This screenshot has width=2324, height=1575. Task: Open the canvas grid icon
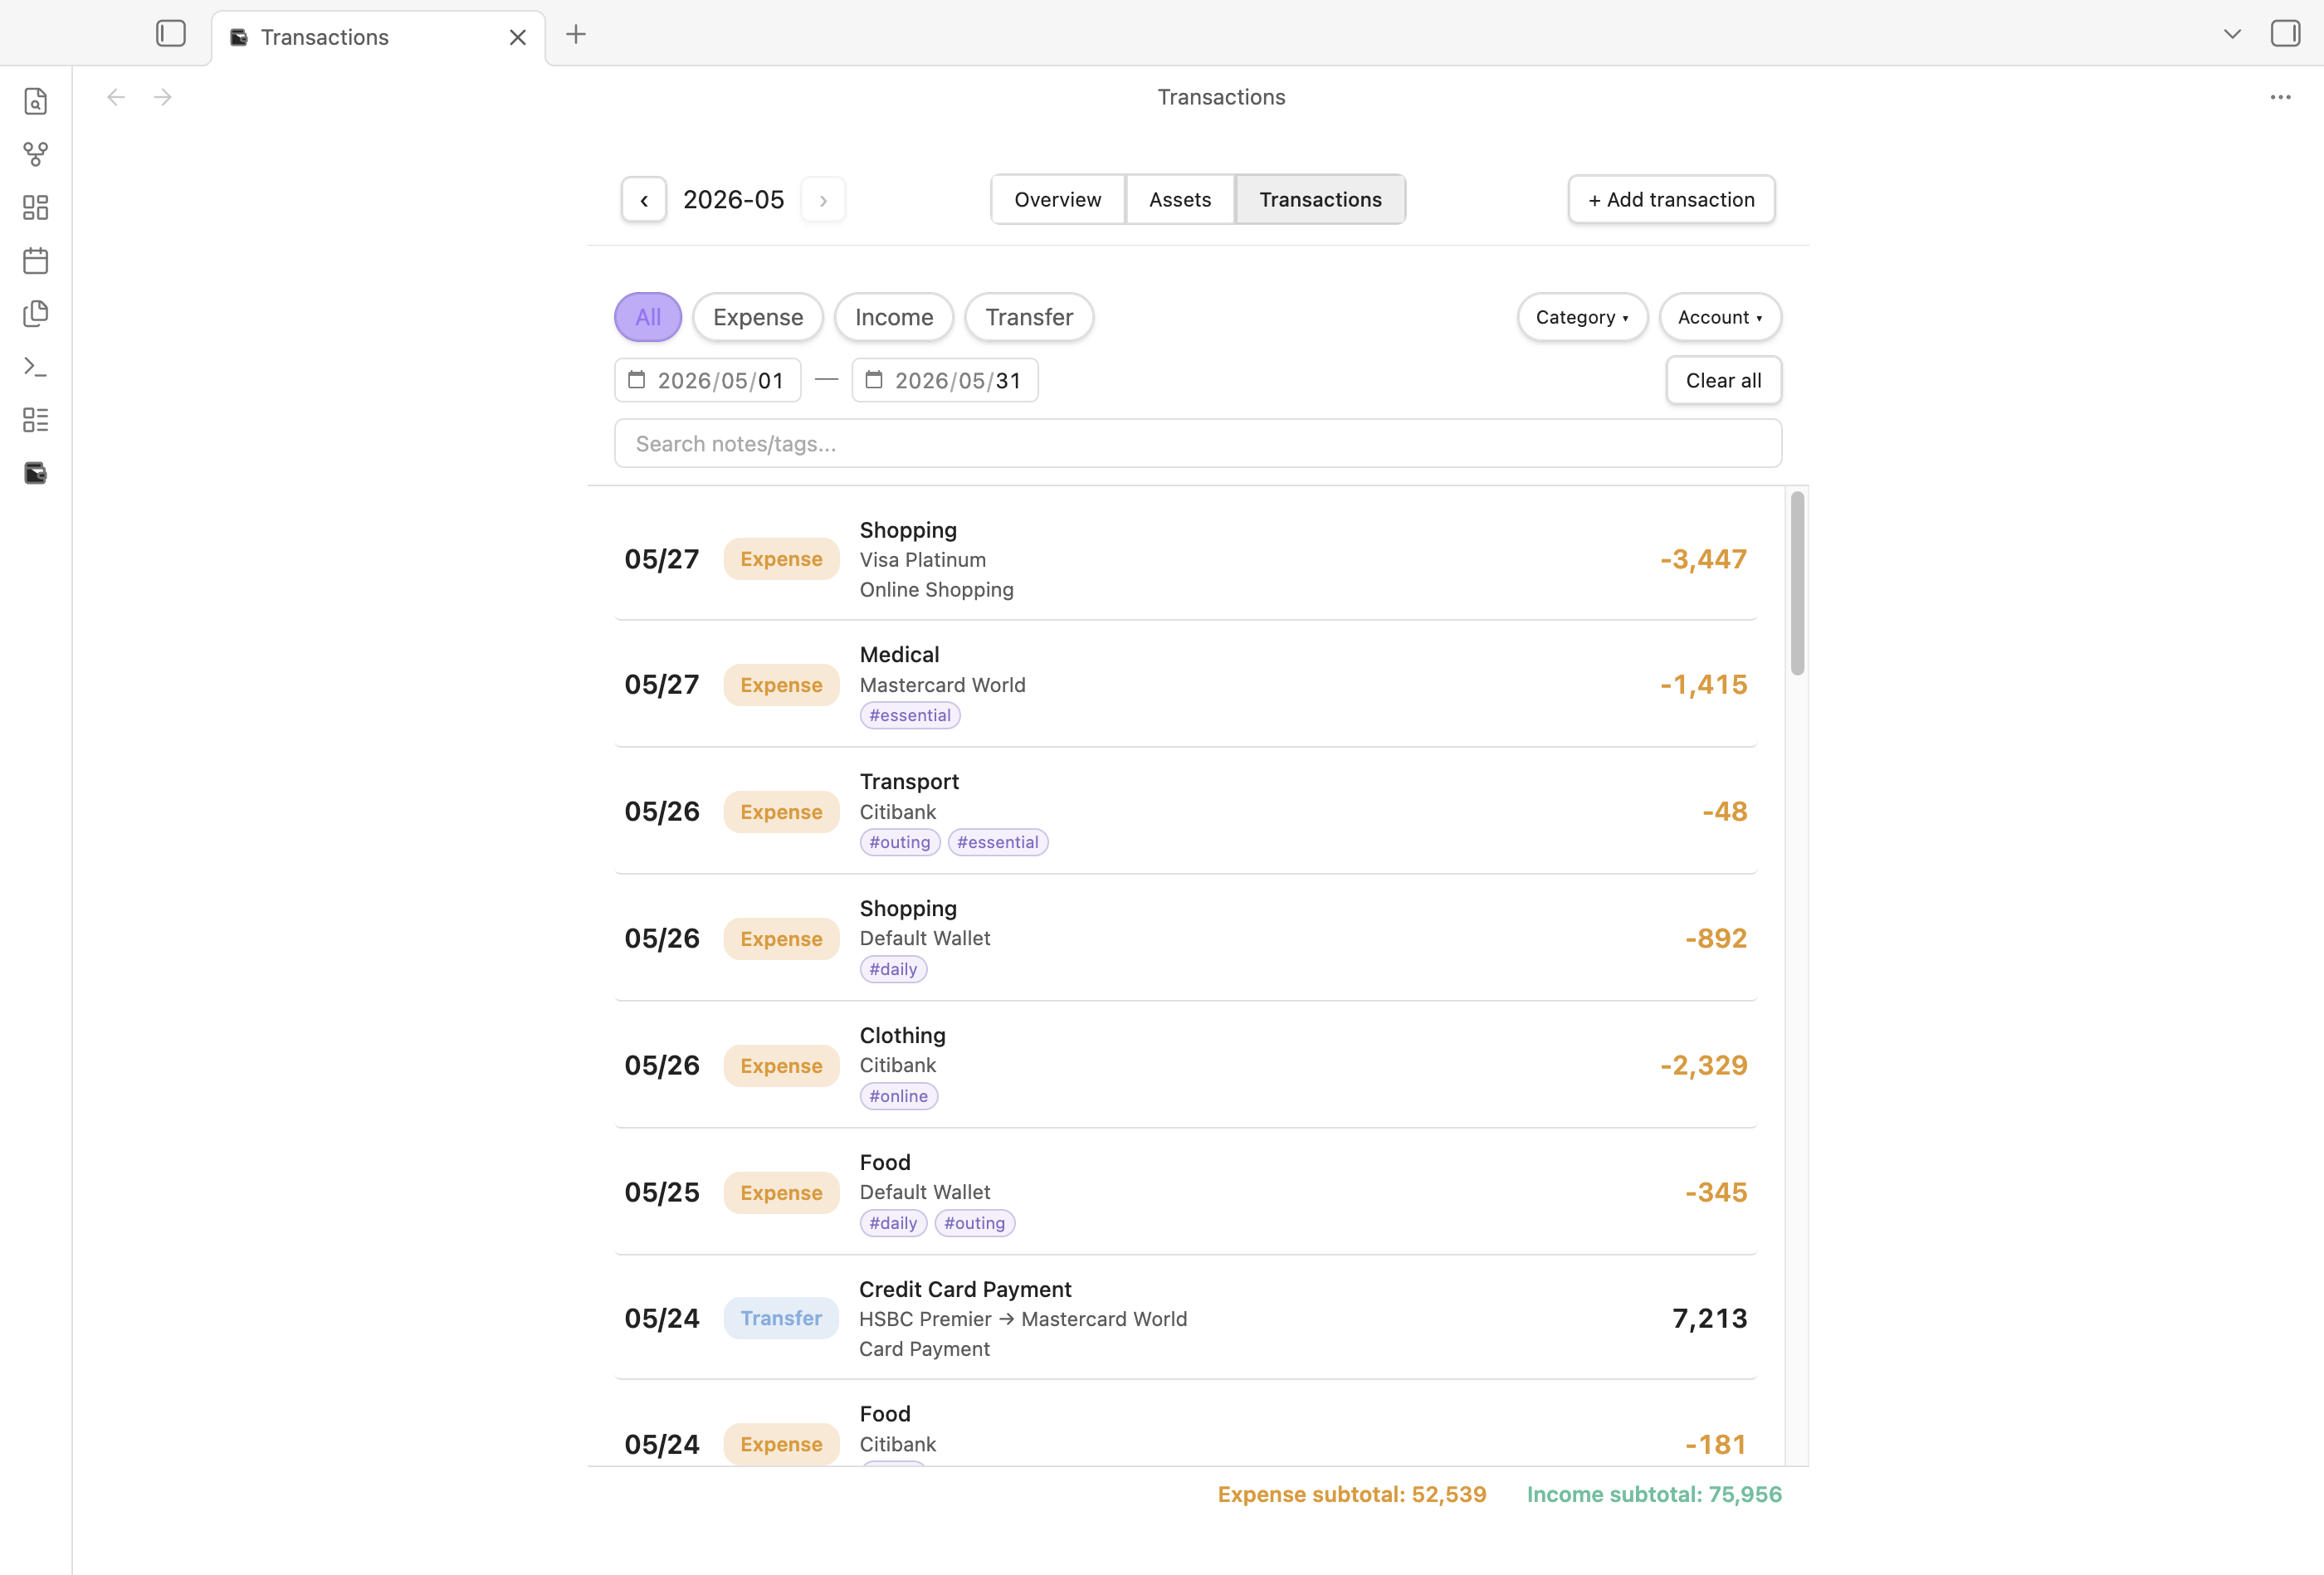pyautogui.click(x=36, y=207)
